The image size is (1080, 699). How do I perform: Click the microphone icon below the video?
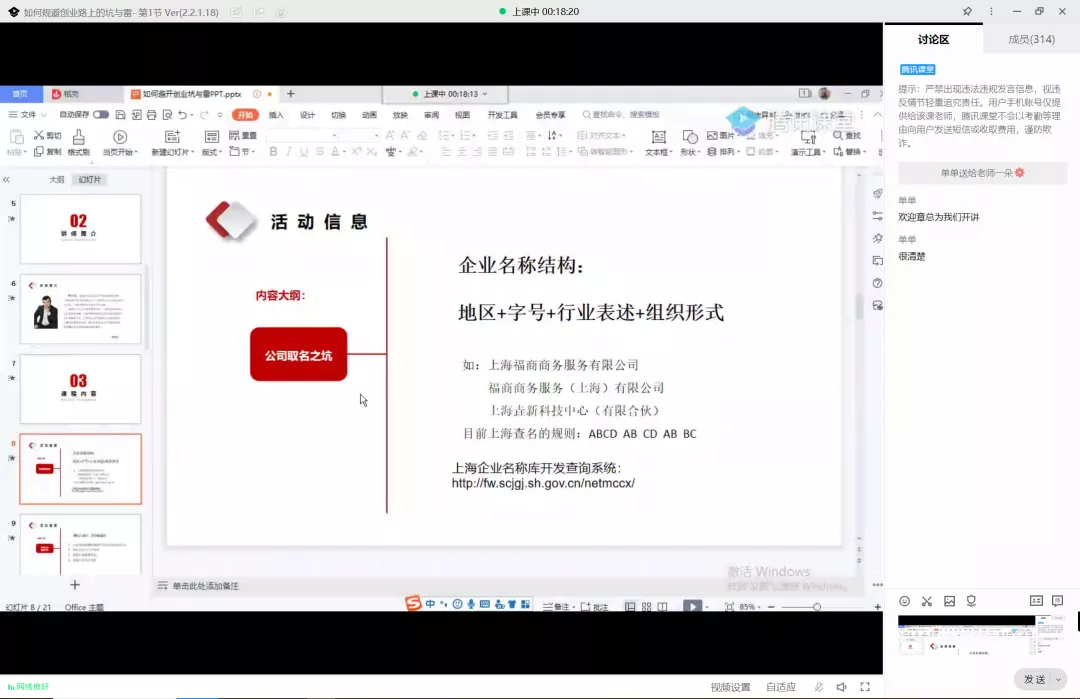tap(818, 687)
